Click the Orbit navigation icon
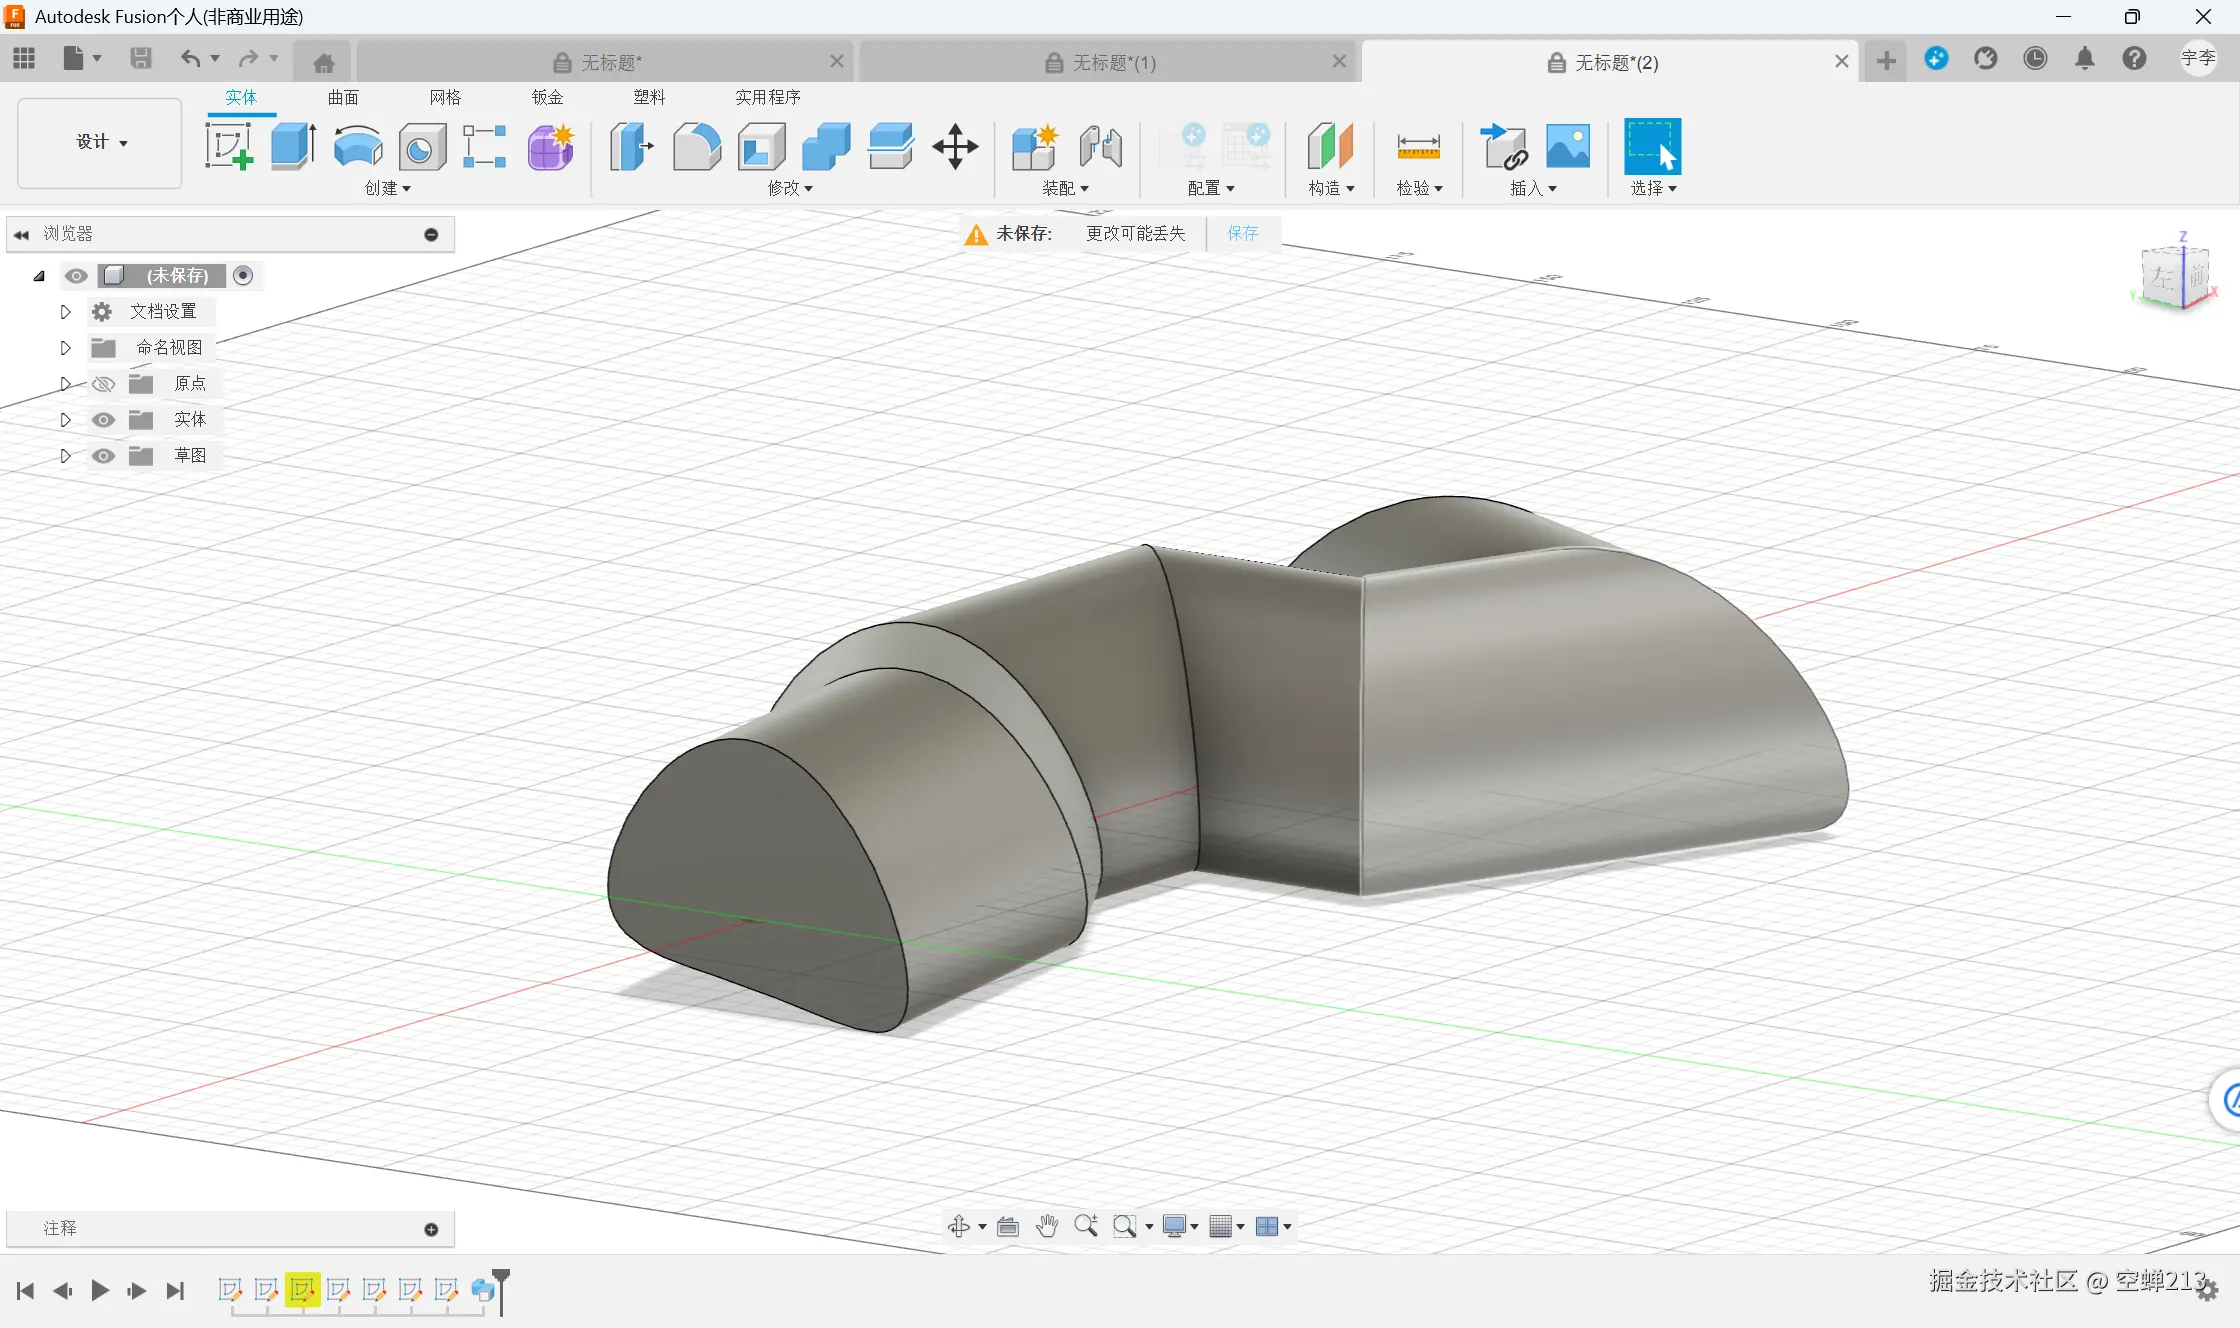Viewport: 2240px width, 1328px height. click(959, 1226)
